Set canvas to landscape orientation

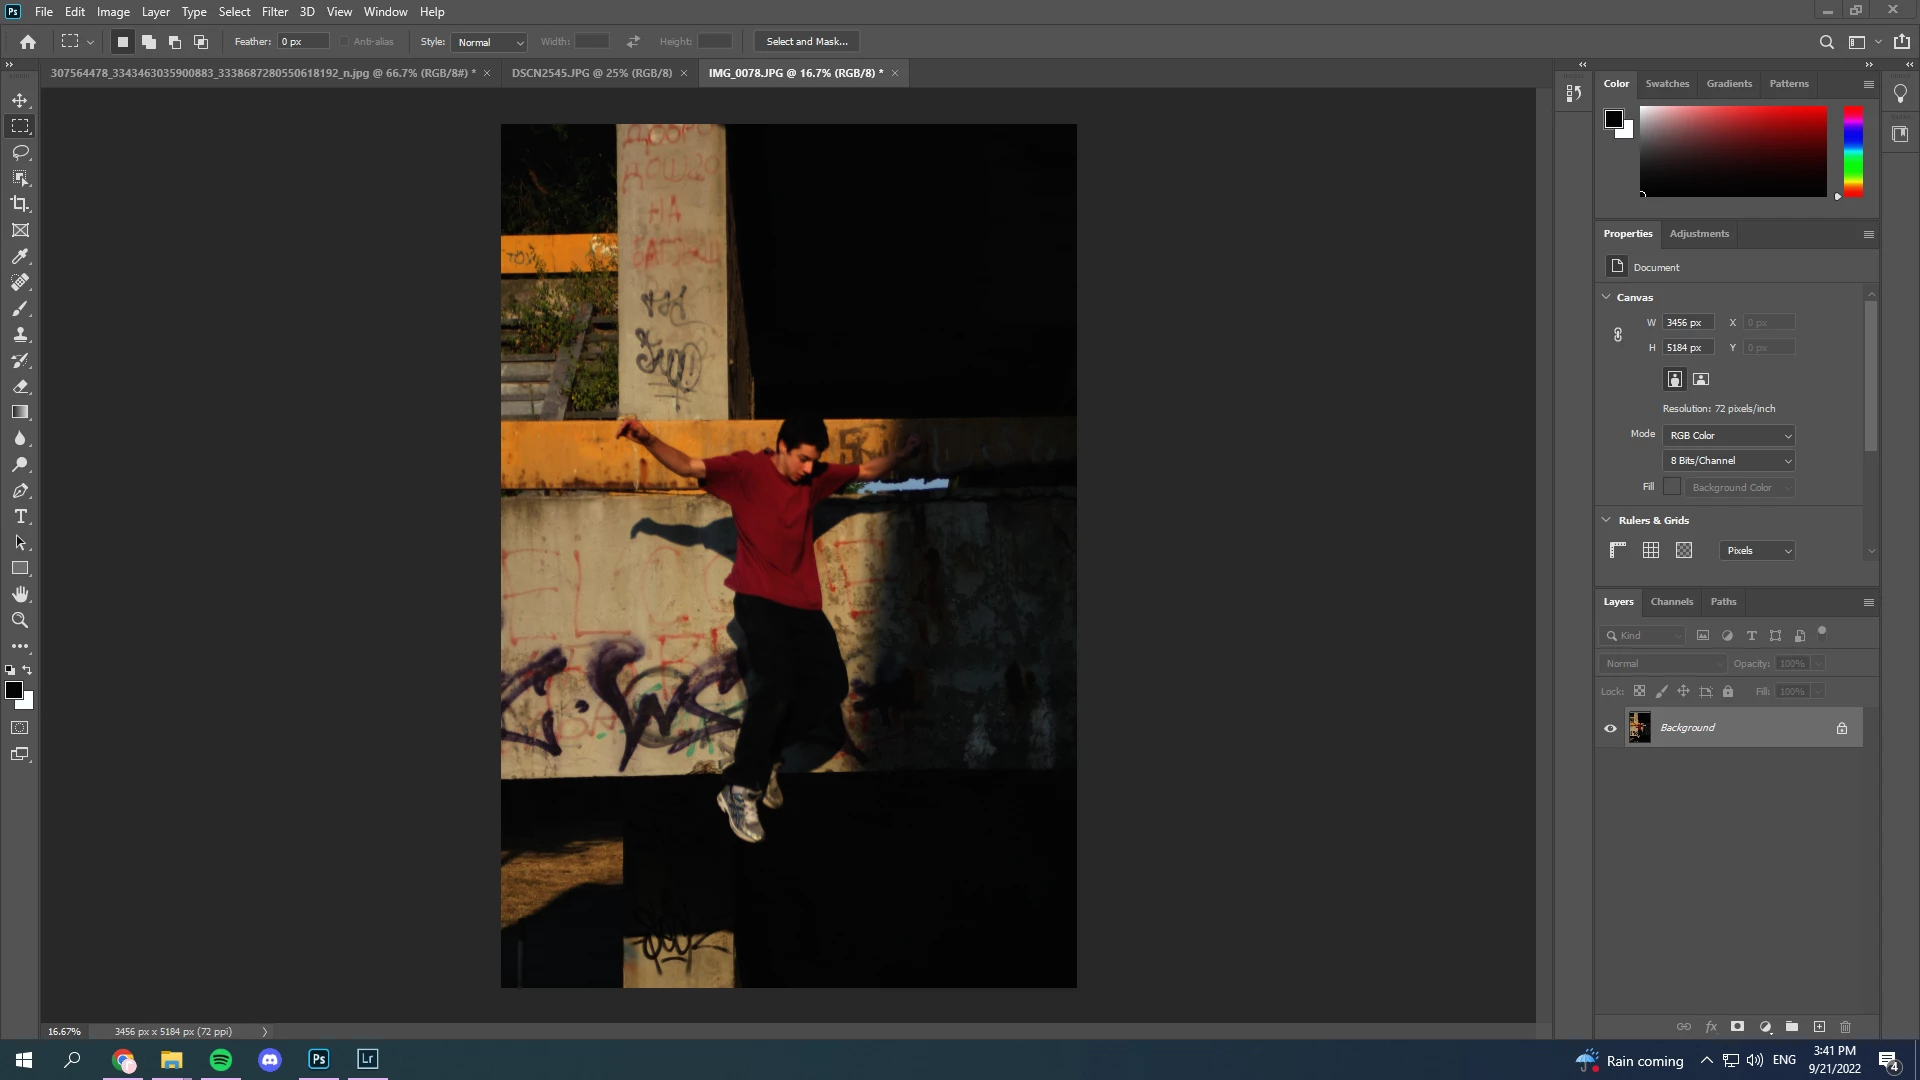(1701, 379)
